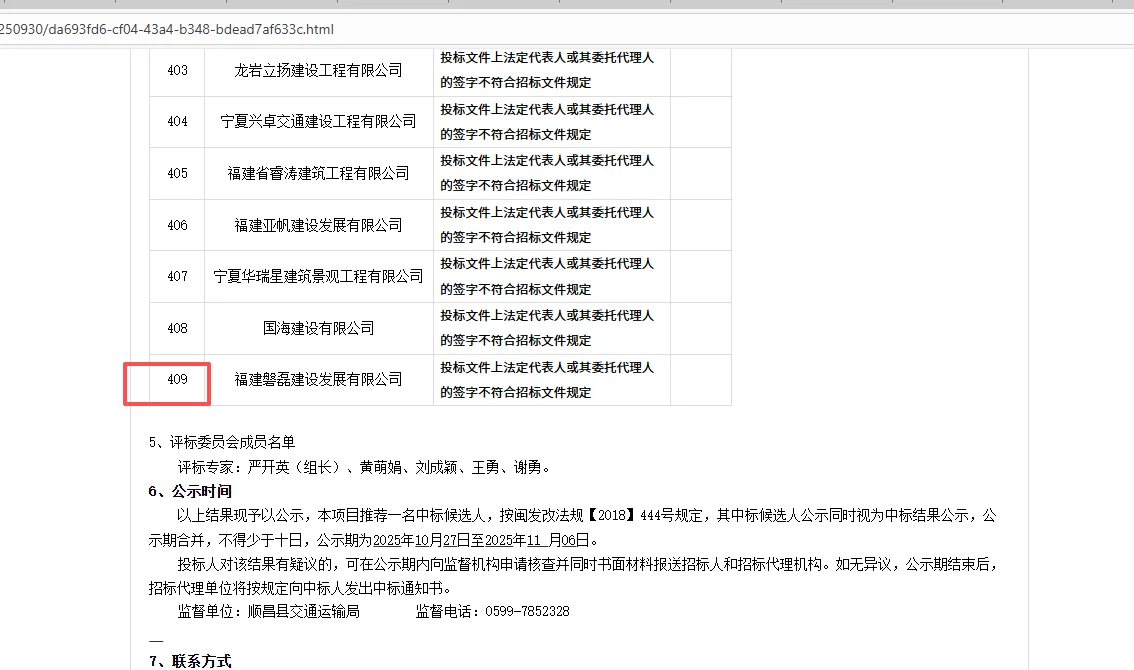This screenshot has width=1134, height=670.
Task: Click the 评标专家 member list line
Action: pyautogui.click(x=365, y=467)
